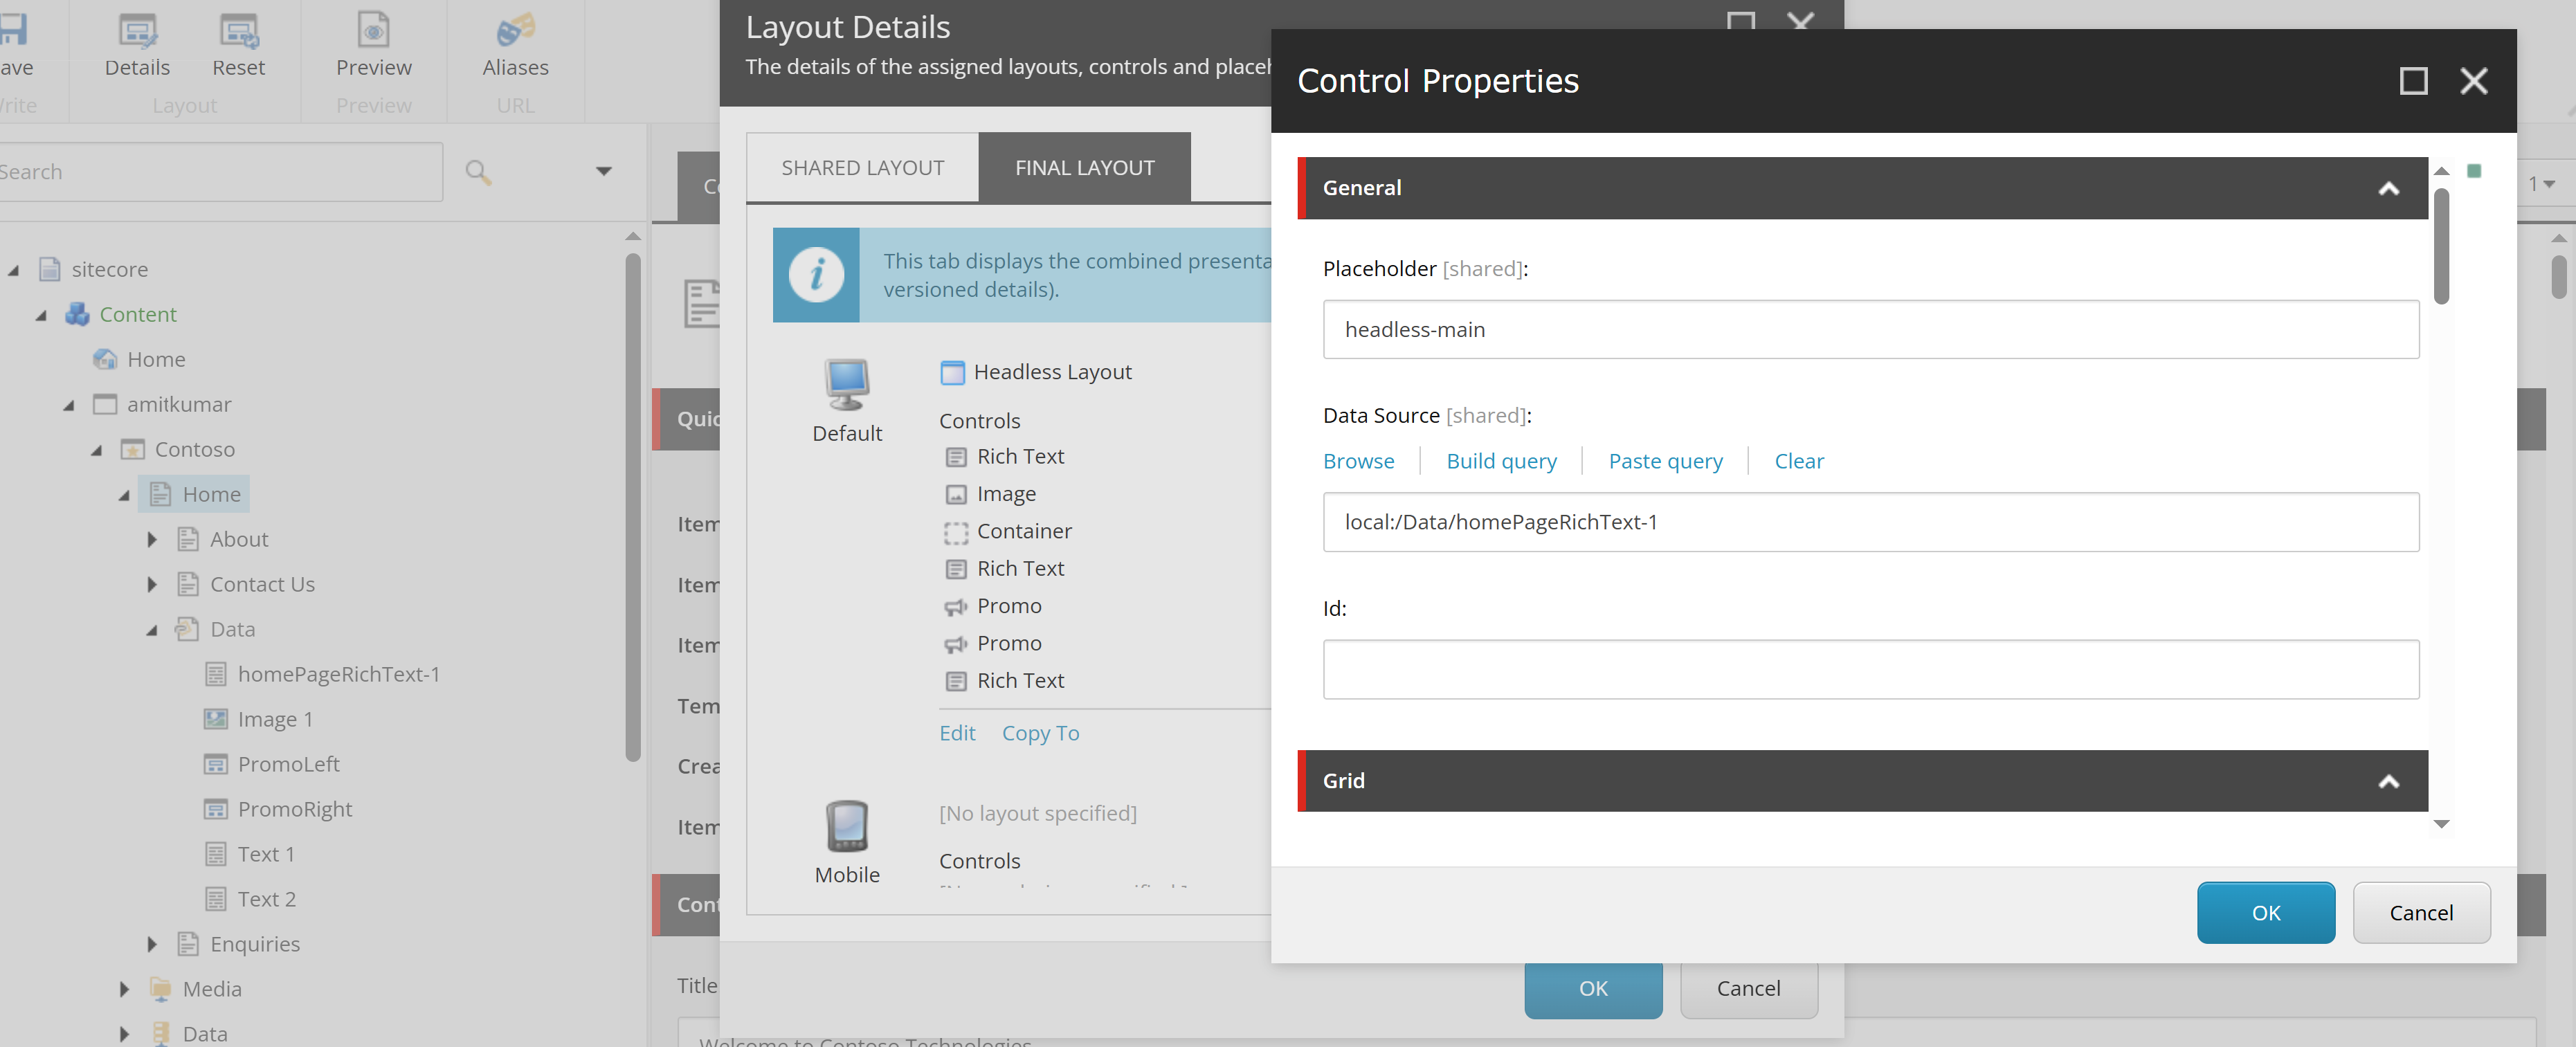The width and height of the screenshot is (2576, 1047).
Task: Click the Placeholder input field
Action: coord(1870,329)
